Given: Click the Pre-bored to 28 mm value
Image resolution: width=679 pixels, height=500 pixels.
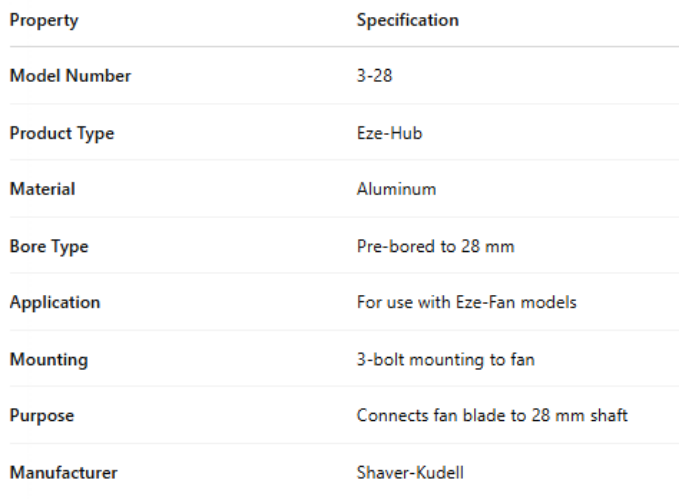Looking at the screenshot, I should tap(435, 246).
